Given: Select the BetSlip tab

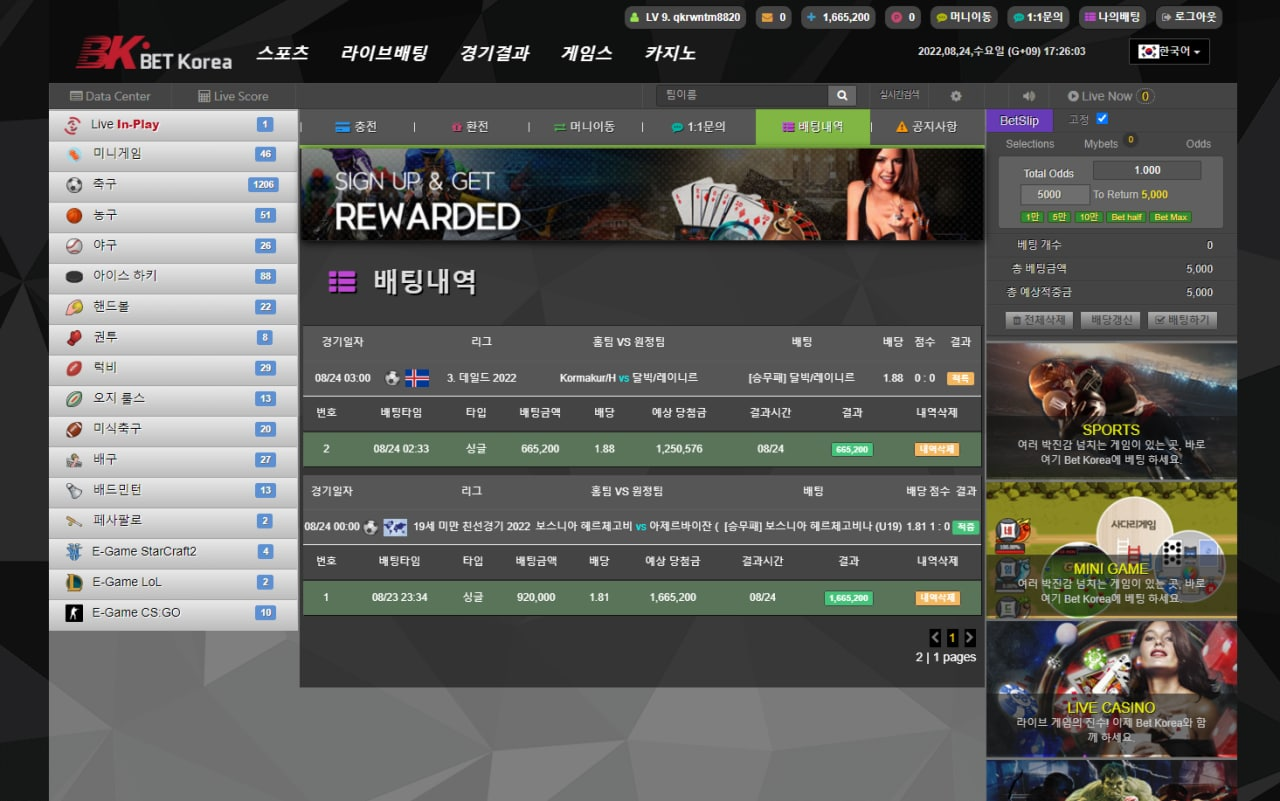Looking at the screenshot, I should coord(1019,120).
